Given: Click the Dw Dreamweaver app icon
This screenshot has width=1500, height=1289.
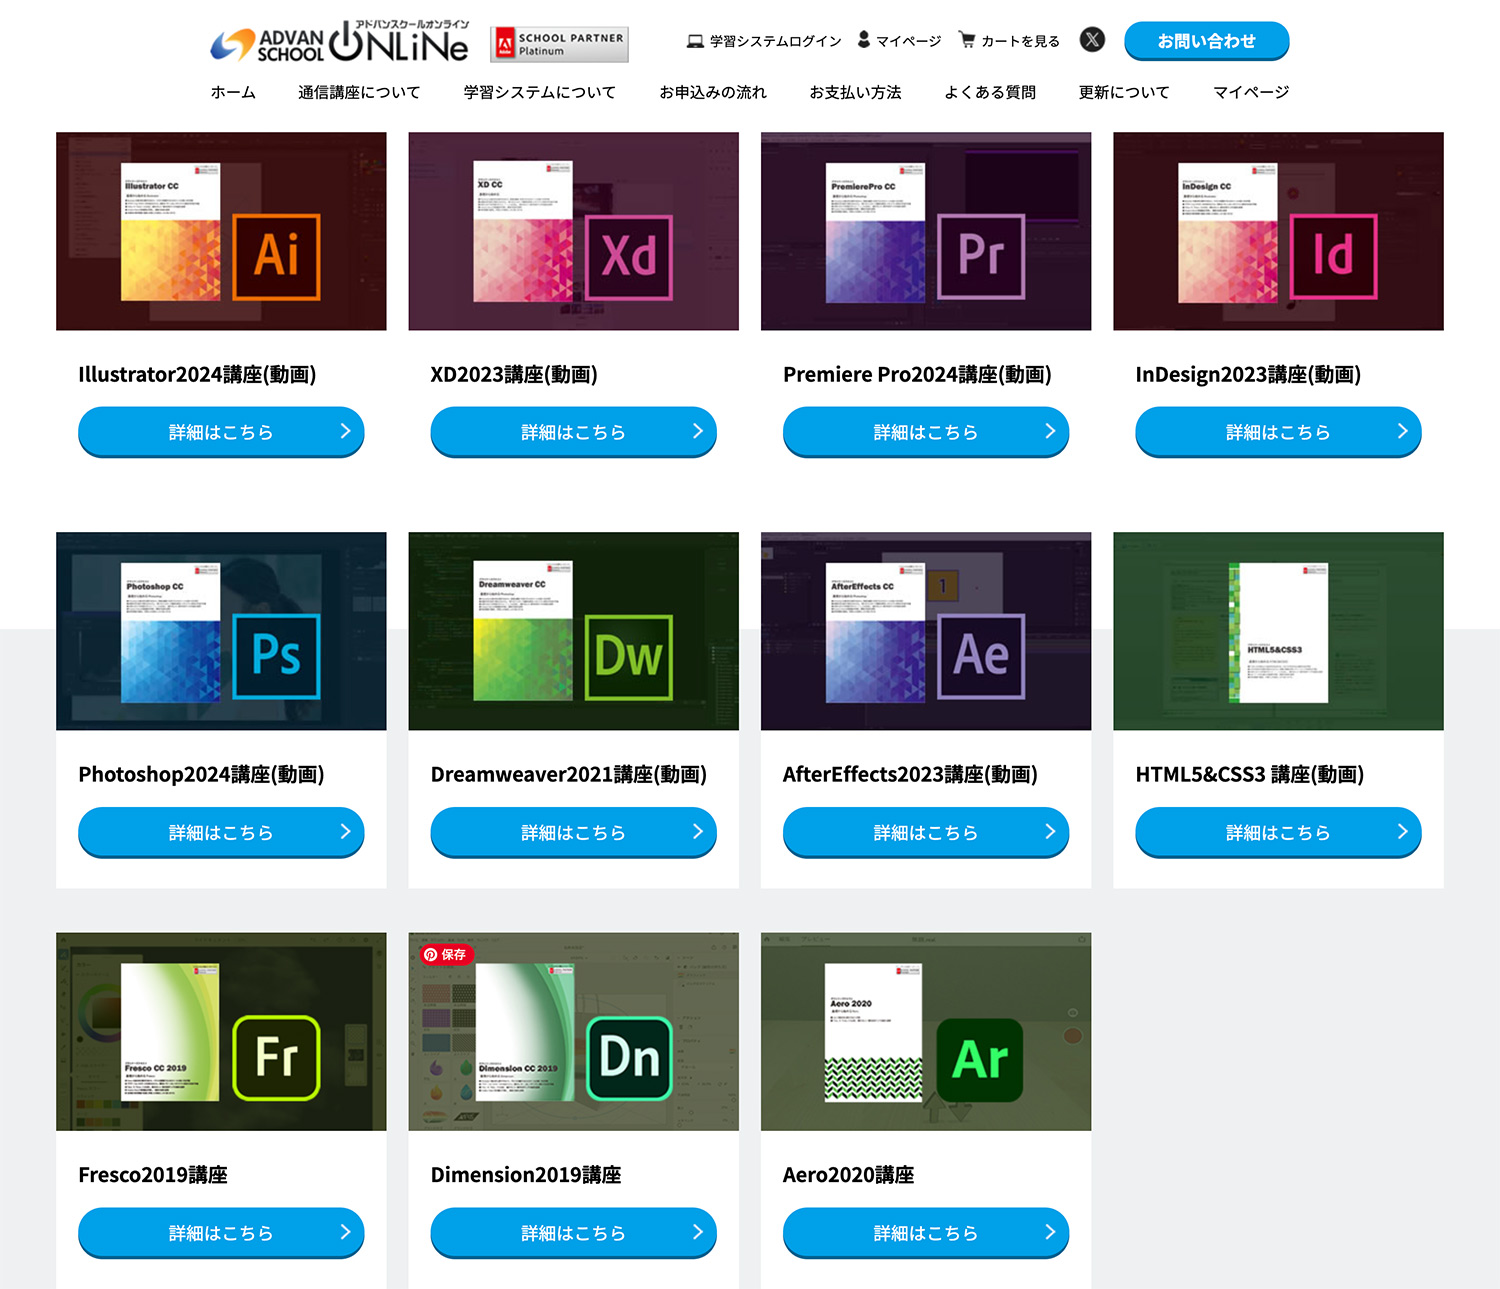Looking at the screenshot, I should (x=629, y=657).
